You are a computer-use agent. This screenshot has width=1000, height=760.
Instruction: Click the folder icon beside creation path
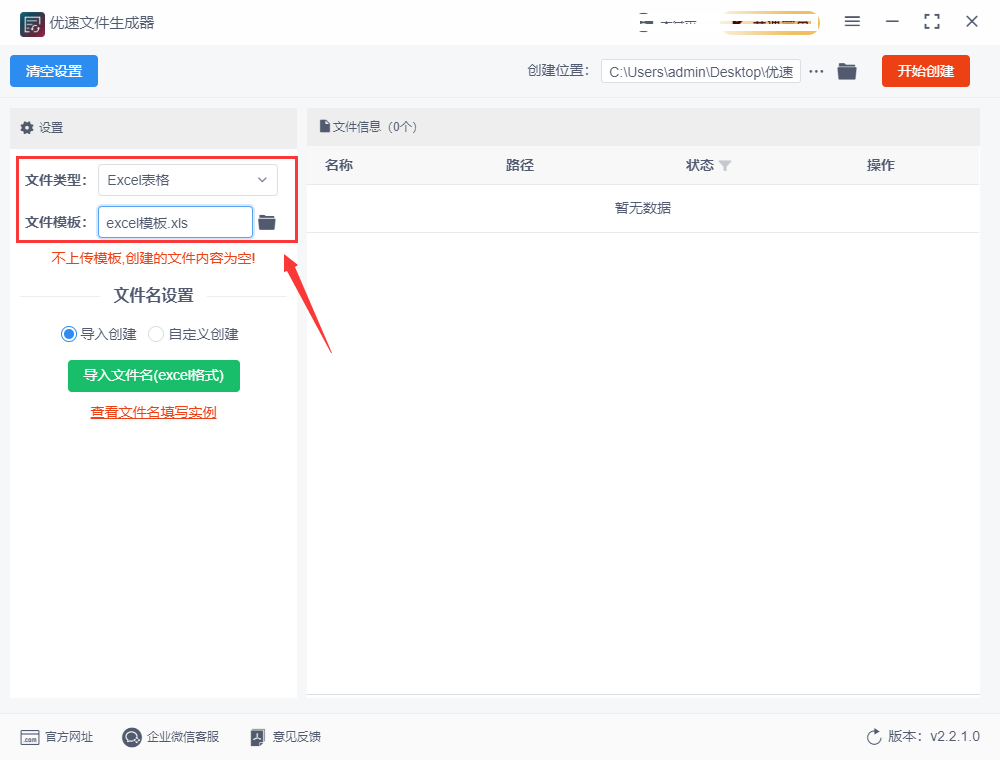point(847,71)
